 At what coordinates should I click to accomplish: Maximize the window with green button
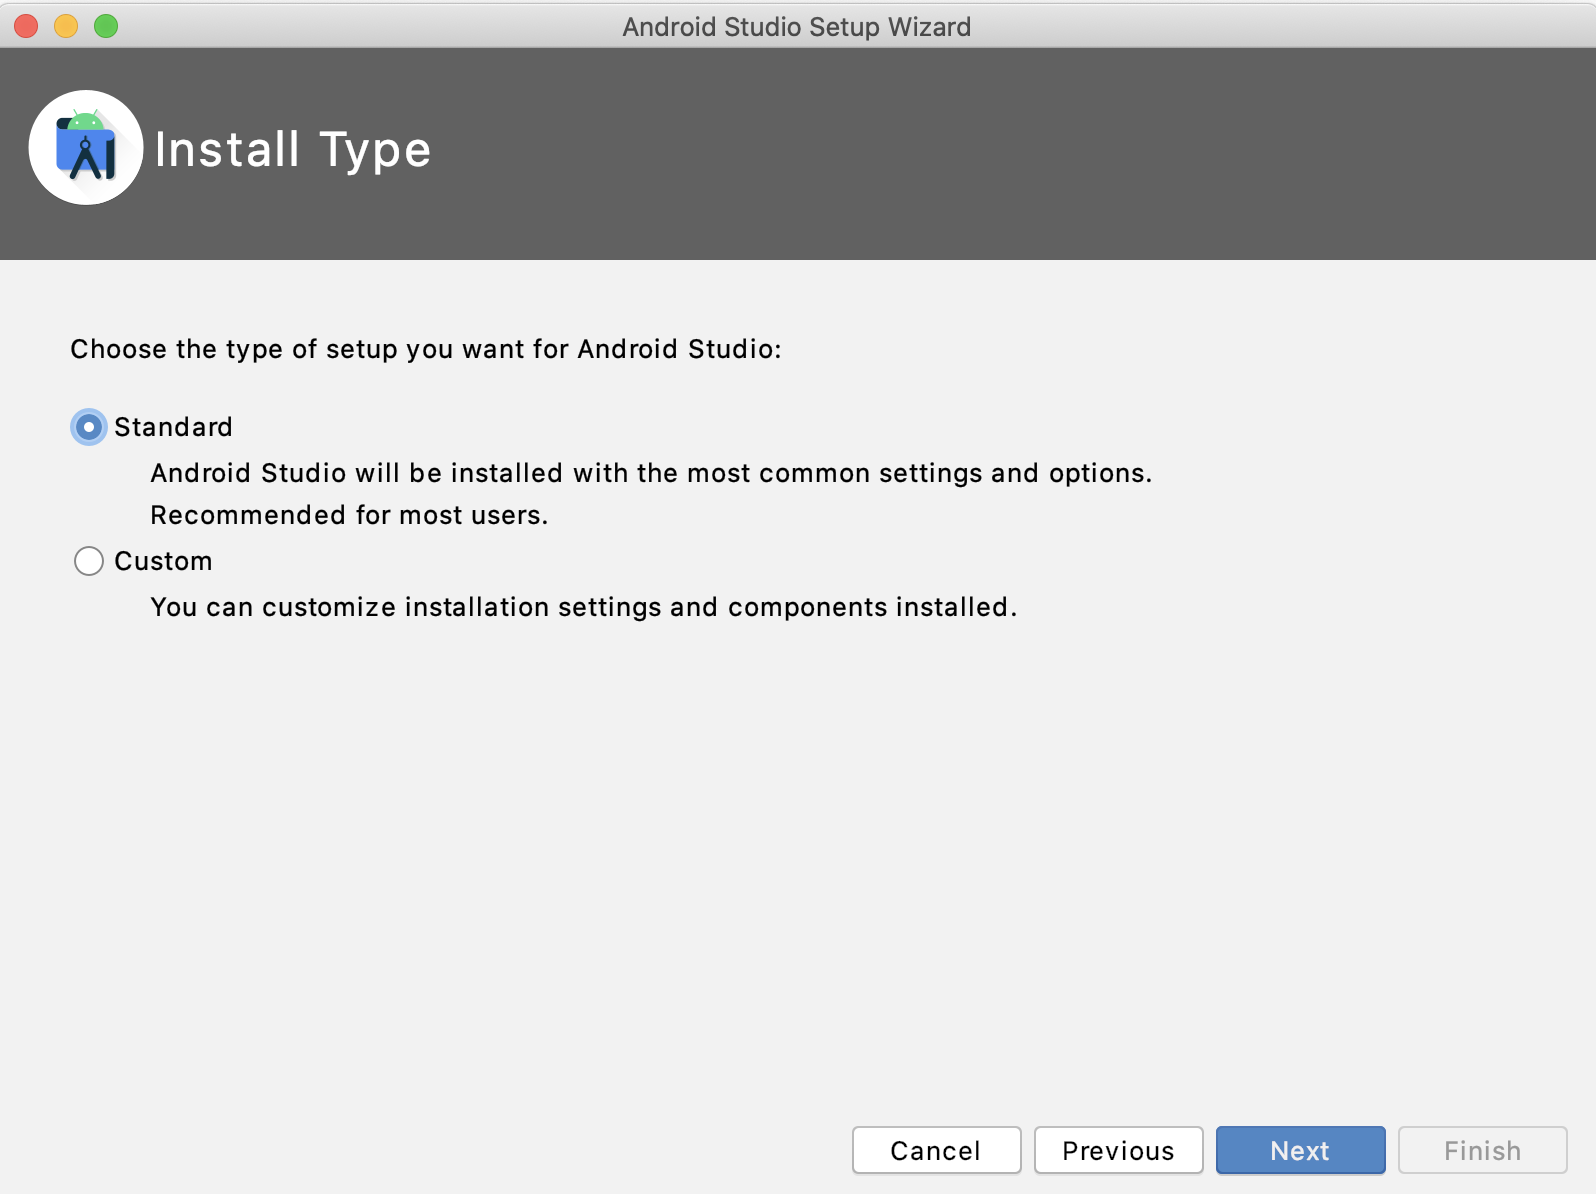[x=106, y=26]
